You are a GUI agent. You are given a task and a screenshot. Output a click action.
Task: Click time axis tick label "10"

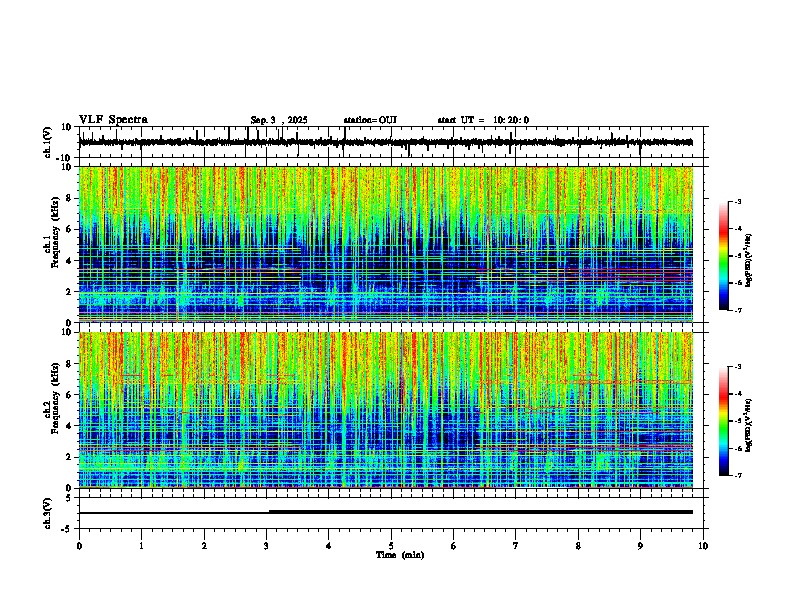[703, 546]
